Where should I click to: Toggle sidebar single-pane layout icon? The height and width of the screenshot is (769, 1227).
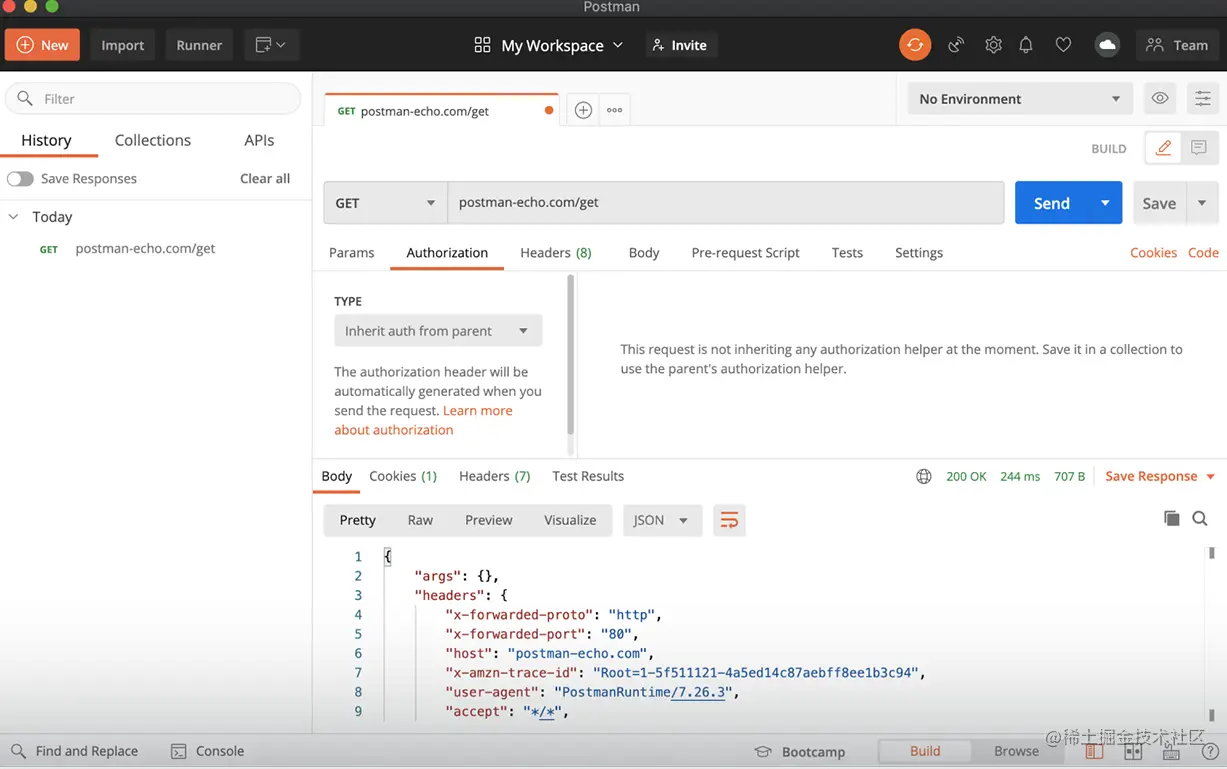click(1093, 751)
